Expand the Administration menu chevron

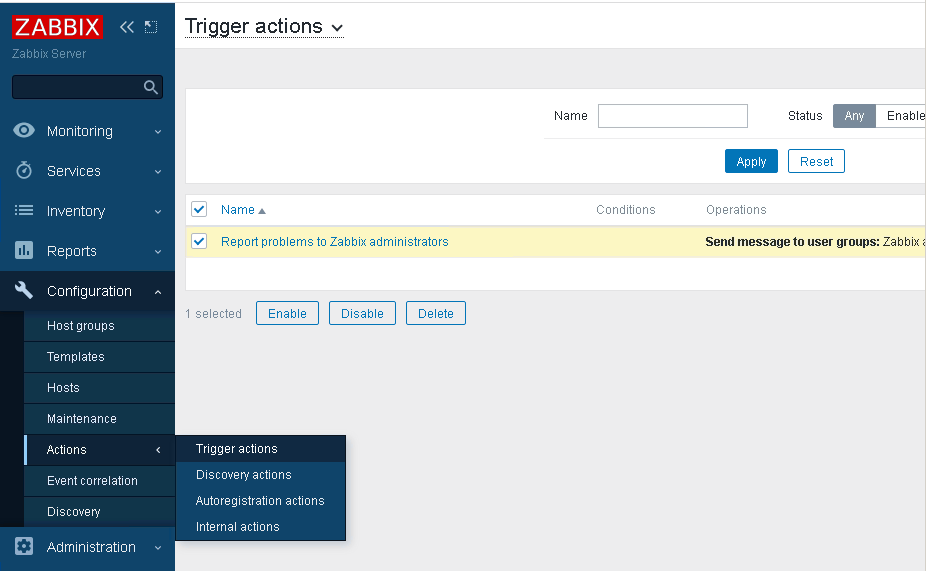(158, 547)
